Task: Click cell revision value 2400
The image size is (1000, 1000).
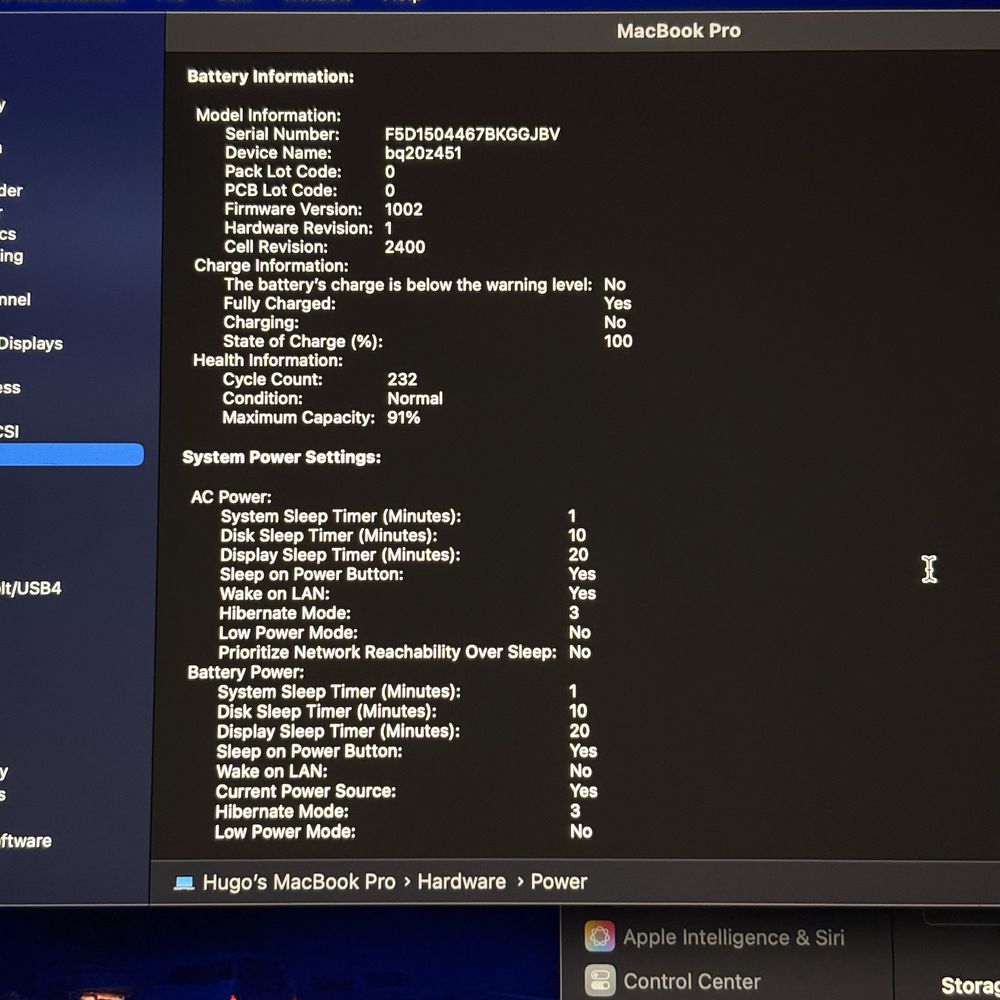Action: 404,247
